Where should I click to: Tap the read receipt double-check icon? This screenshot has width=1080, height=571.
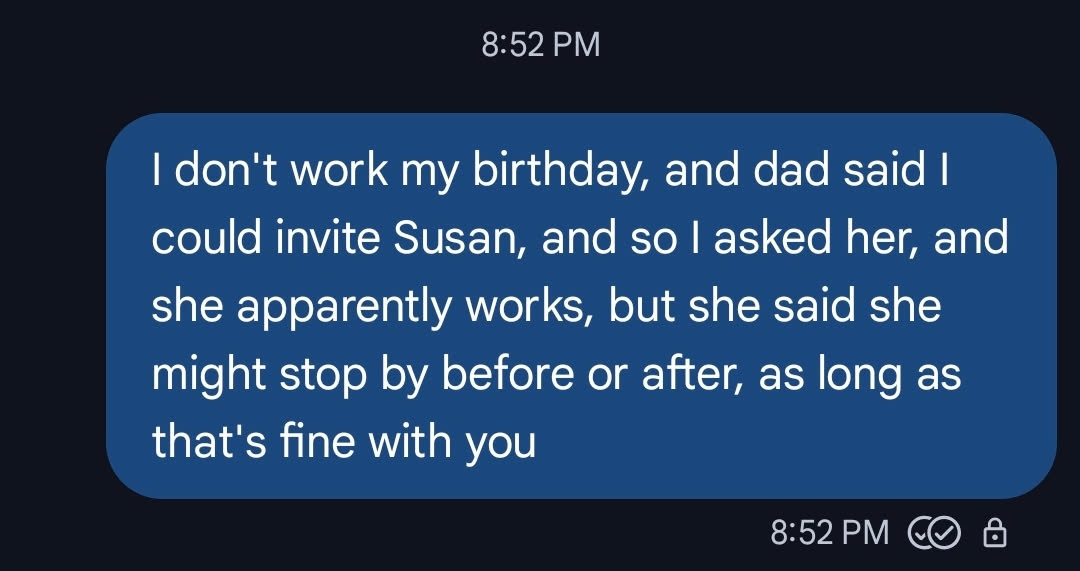click(933, 532)
